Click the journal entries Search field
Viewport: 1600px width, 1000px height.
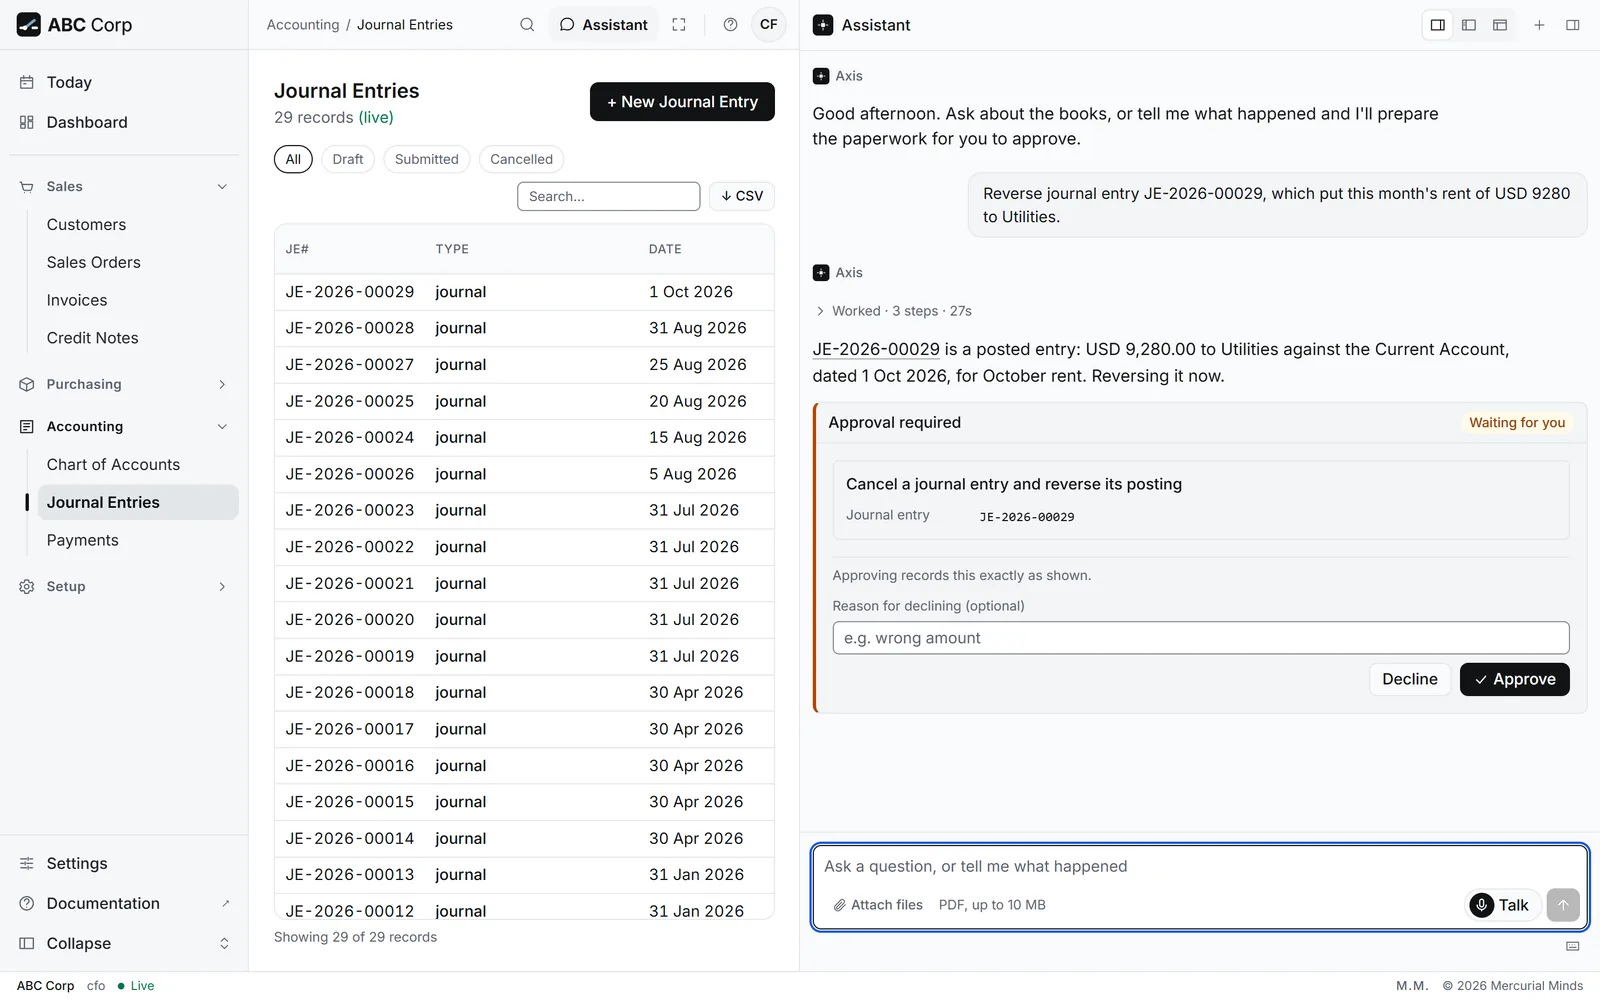[608, 196]
